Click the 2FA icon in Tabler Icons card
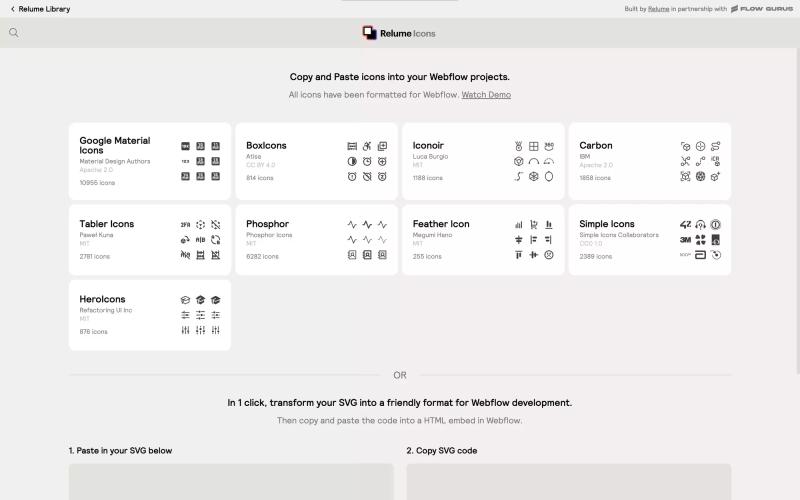This screenshot has width=800, height=500. 185,224
